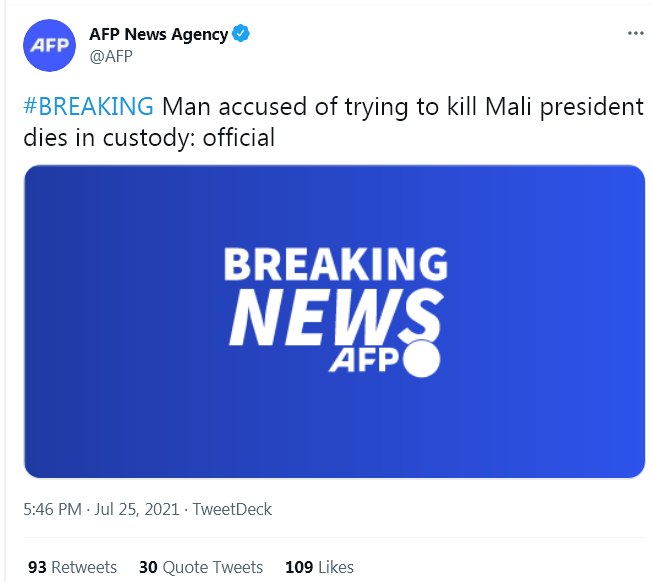This screenshot has height=582, width=652.
Task: Click the white circle beside the image's AFP logo
Action: tap(421, 358)
